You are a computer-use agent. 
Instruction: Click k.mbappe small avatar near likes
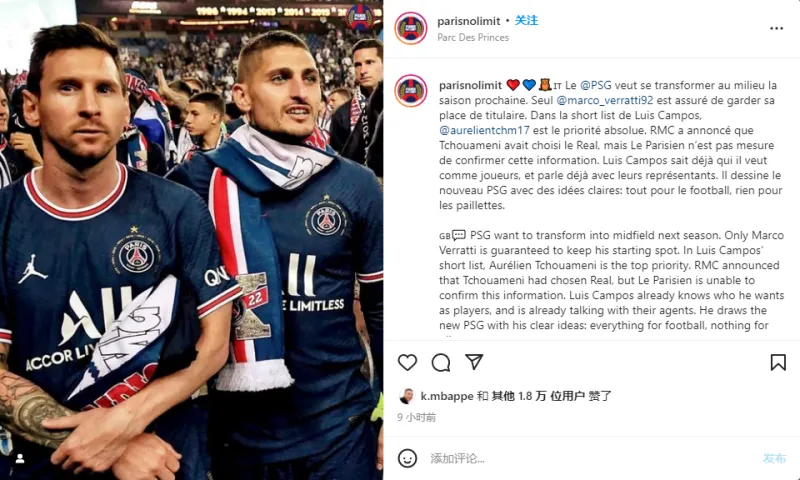pyautogui.click(x=407, y=396)
